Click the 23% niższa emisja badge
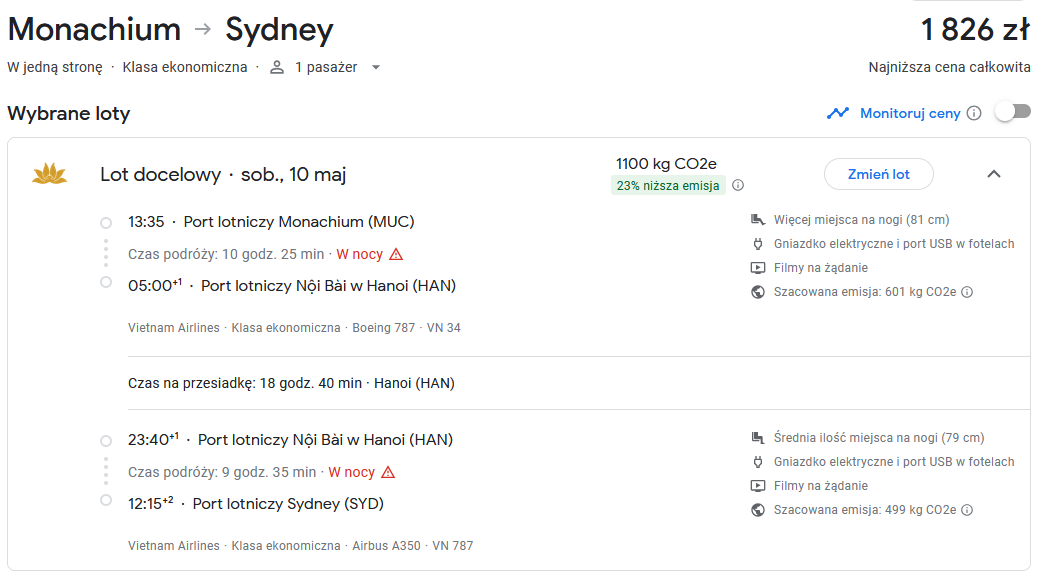 [668, 185]
